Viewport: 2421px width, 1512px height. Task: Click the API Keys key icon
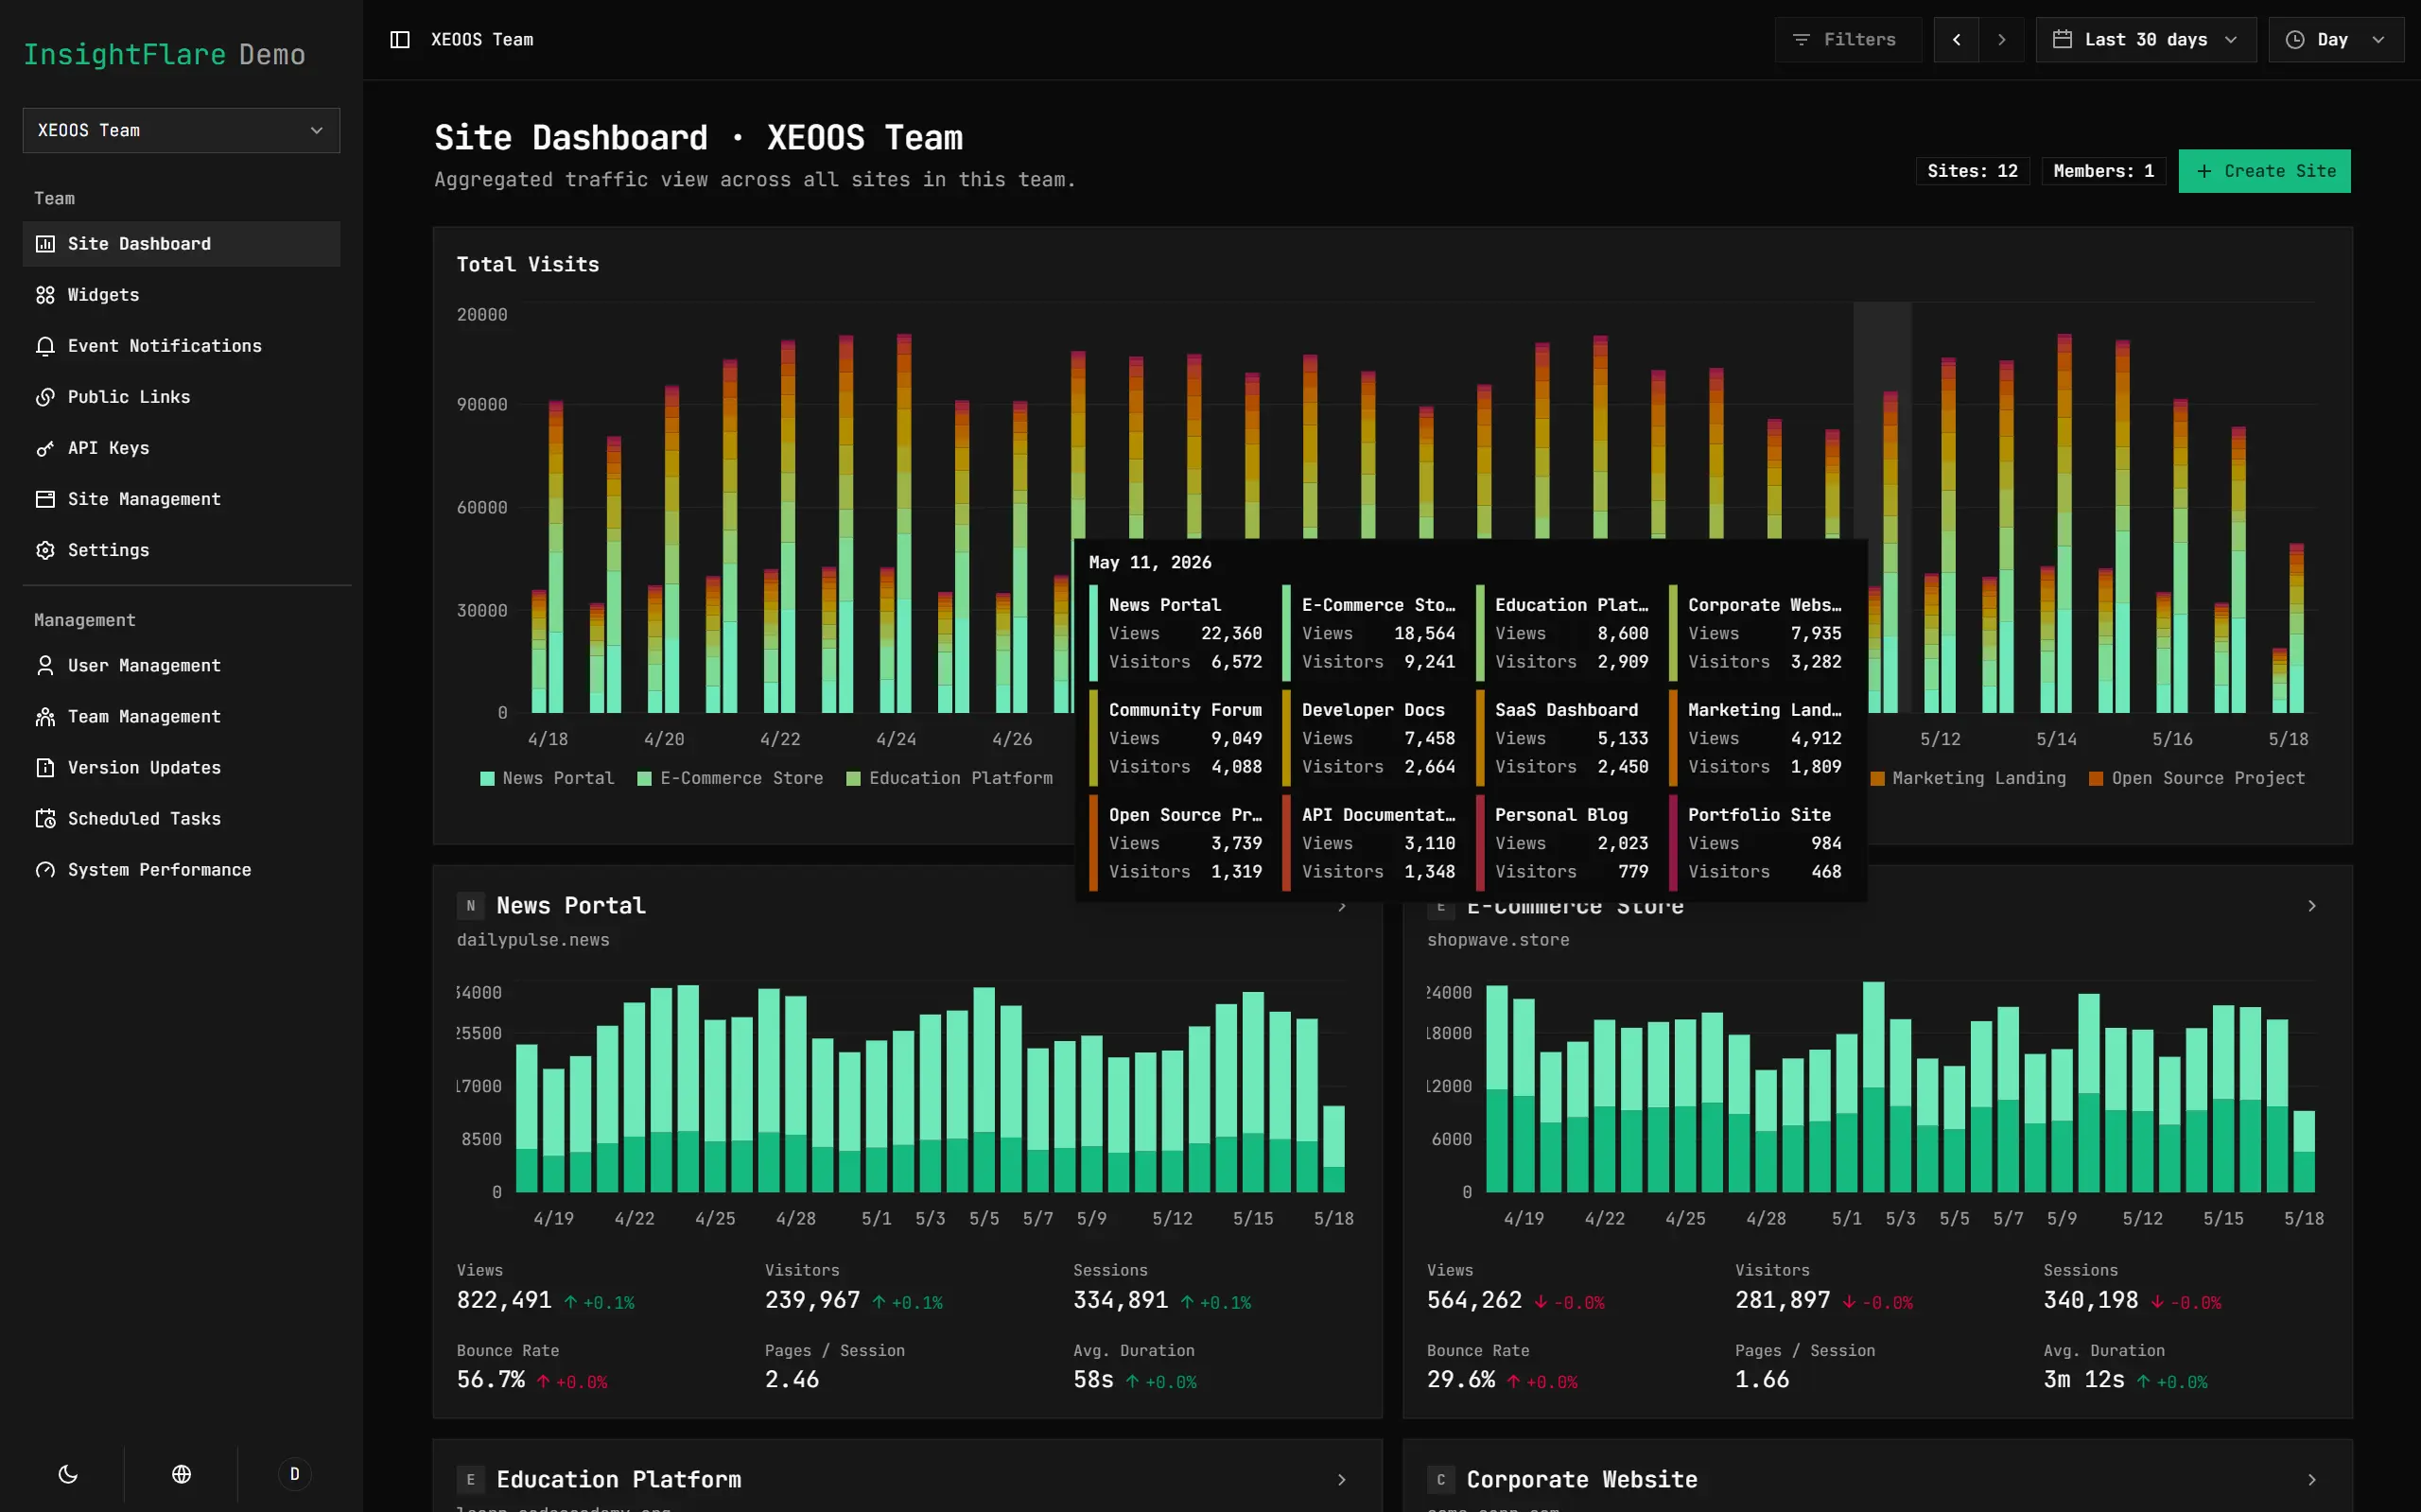coord(45,448)
